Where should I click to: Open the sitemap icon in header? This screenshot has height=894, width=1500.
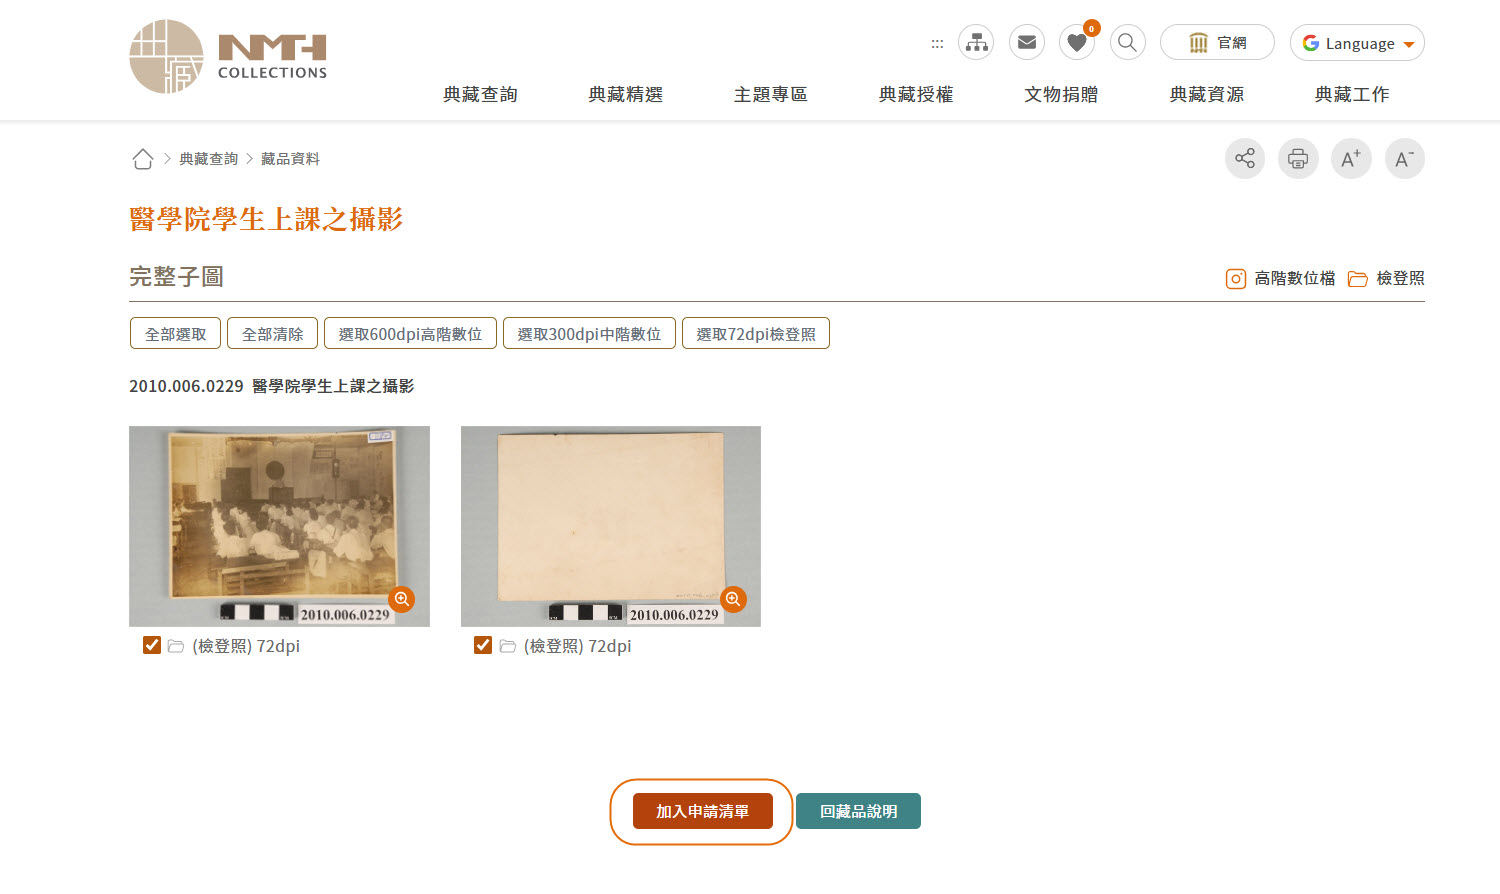(976, 42)
